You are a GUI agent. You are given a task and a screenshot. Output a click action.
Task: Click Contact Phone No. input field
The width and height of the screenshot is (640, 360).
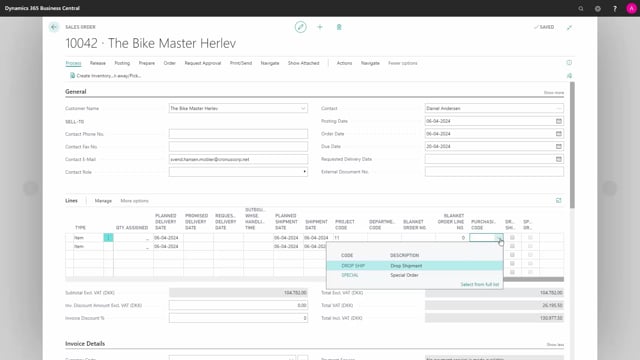(x=238, y=134)
